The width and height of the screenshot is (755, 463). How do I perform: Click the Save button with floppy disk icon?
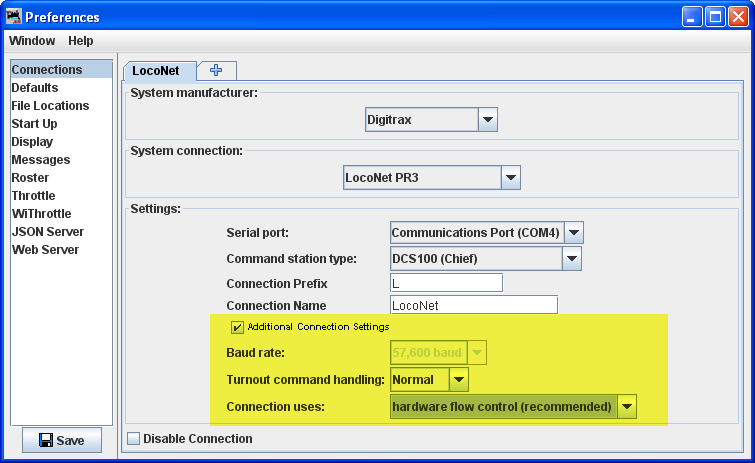pos(61,441)
